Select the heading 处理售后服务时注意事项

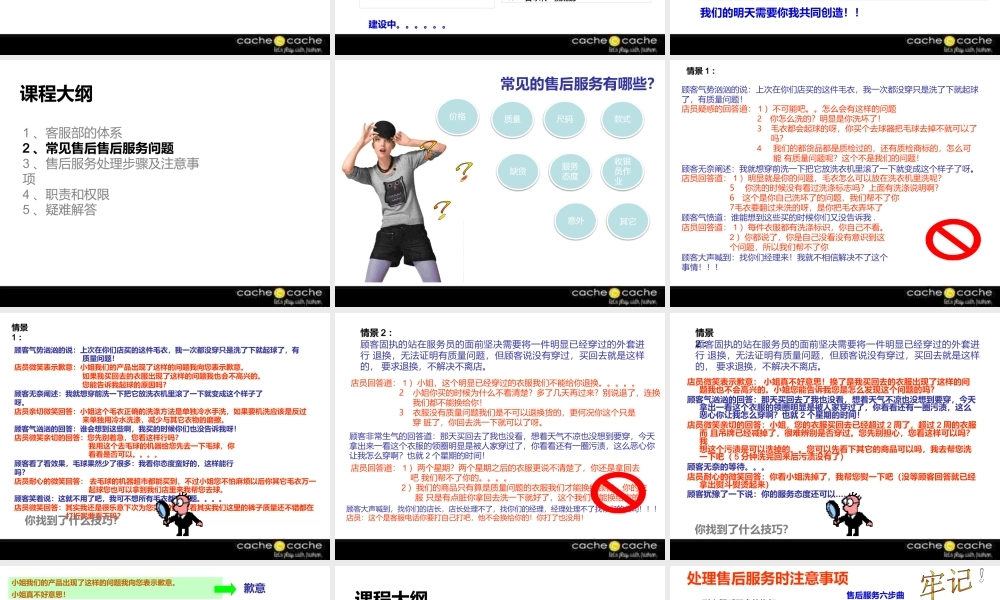767,578
